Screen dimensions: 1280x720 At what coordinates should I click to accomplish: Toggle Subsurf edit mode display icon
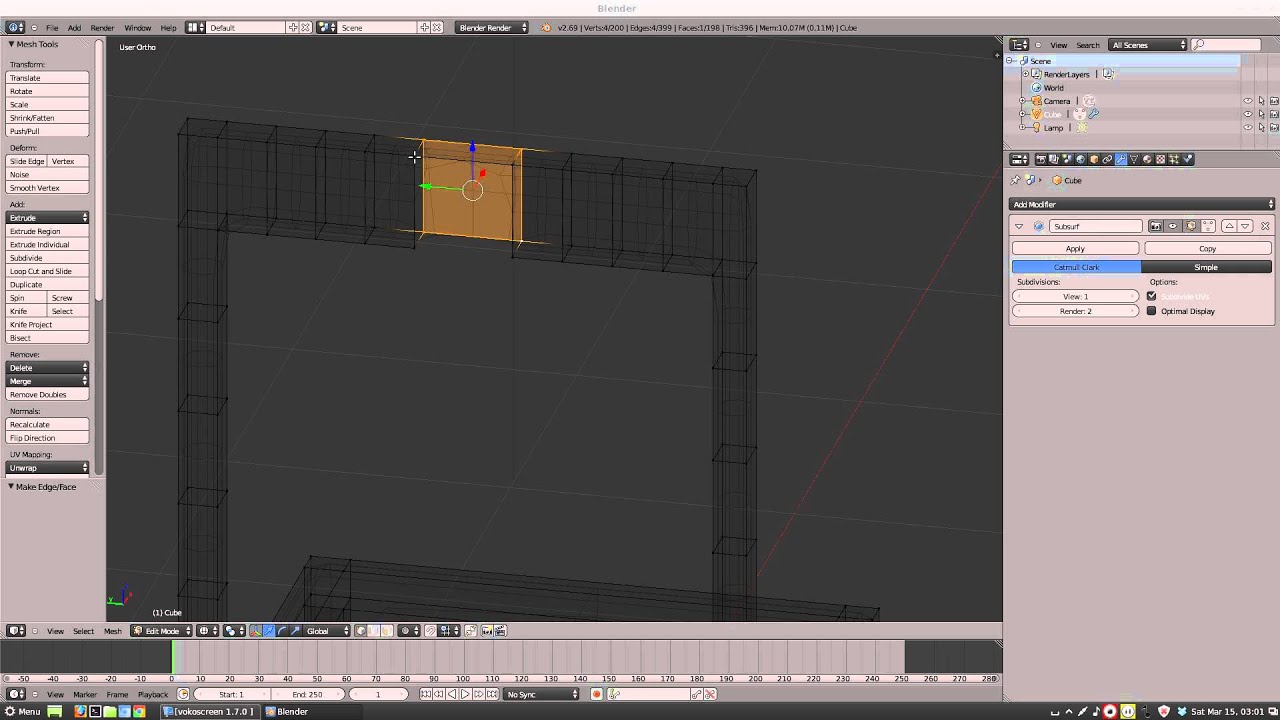pyautogui.click(x=1191, y=226)
